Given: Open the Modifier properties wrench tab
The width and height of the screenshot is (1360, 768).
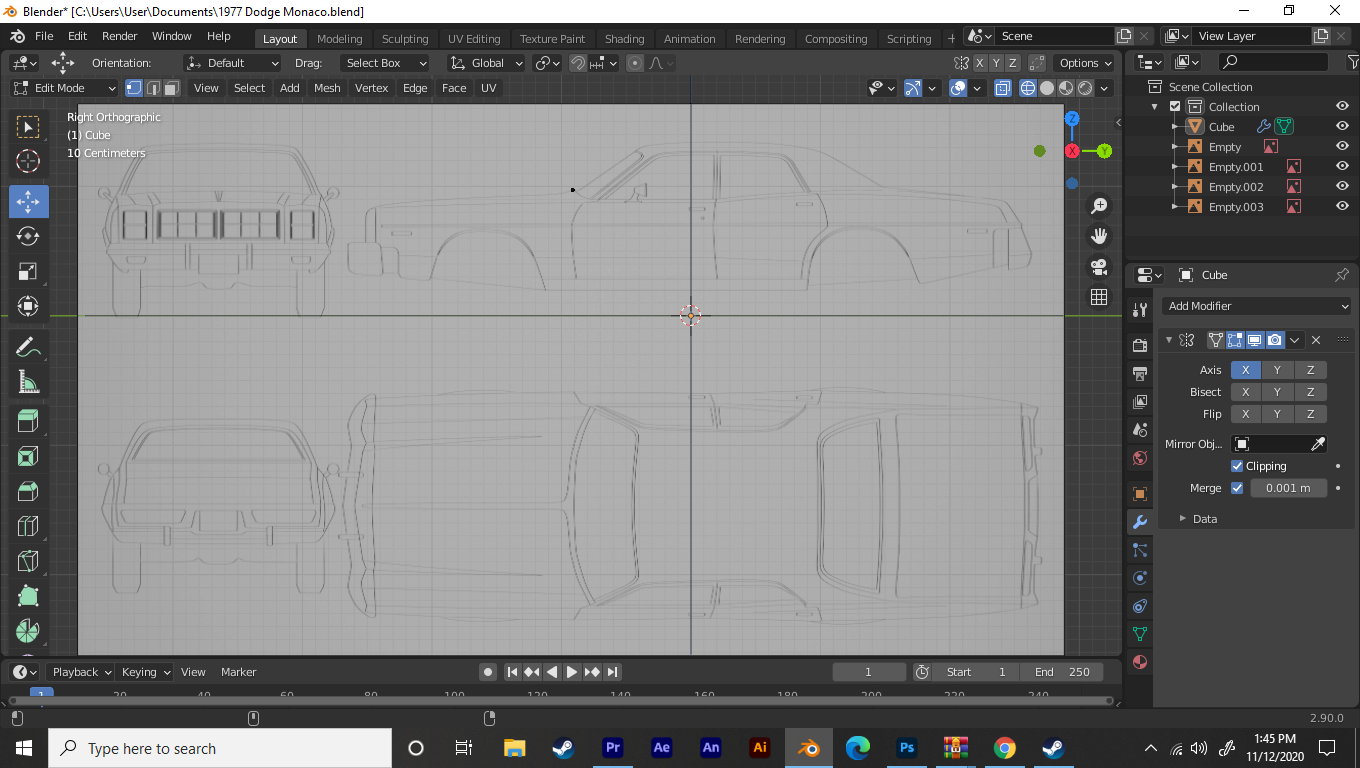Looking at the screenshot, I should pos(1139,522).
